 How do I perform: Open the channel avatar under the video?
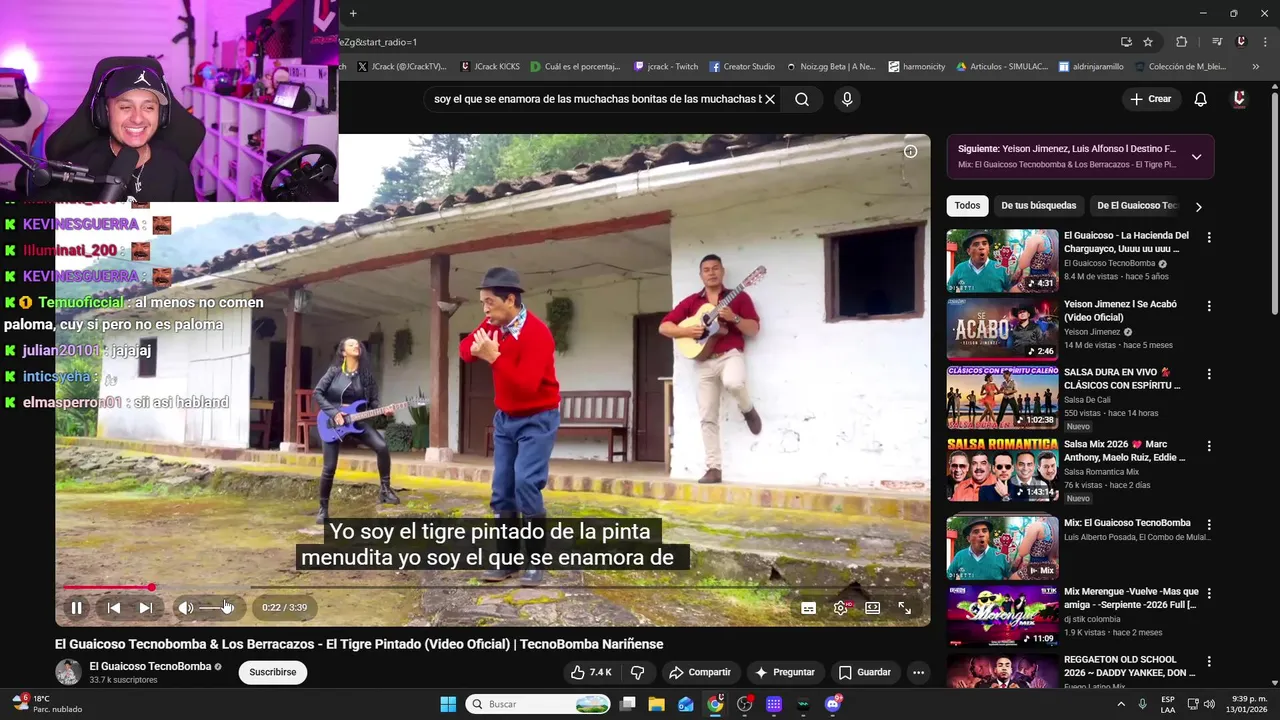tap(68, 672)
